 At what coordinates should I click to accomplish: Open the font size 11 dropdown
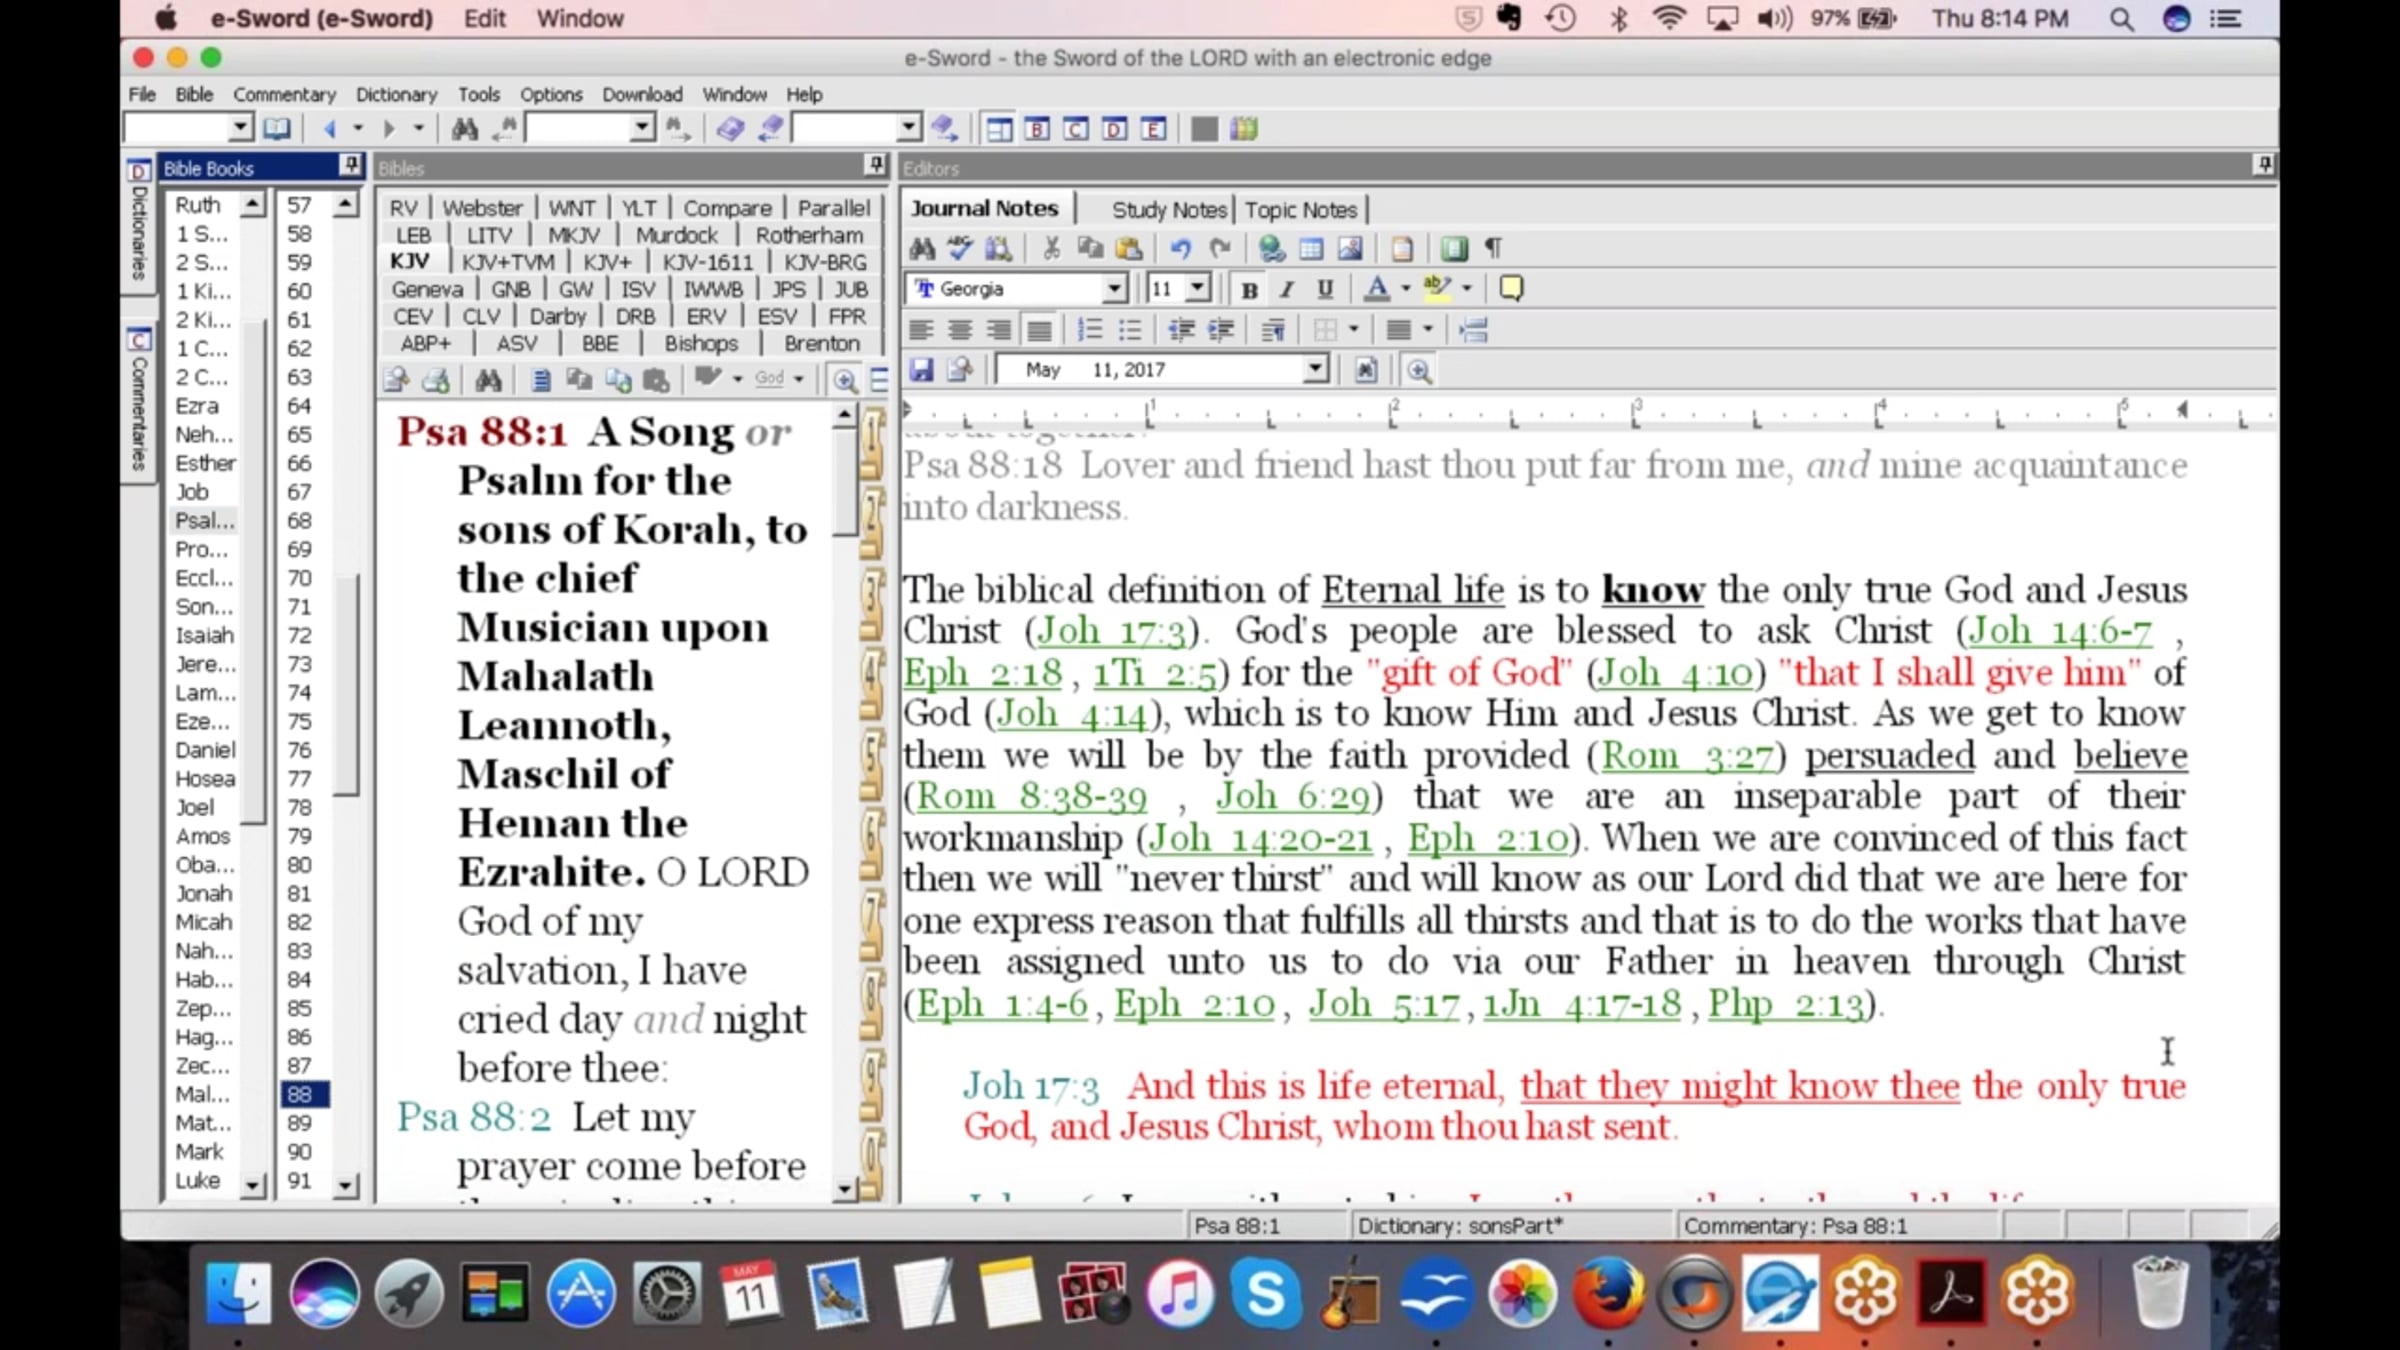point(1197,290)
